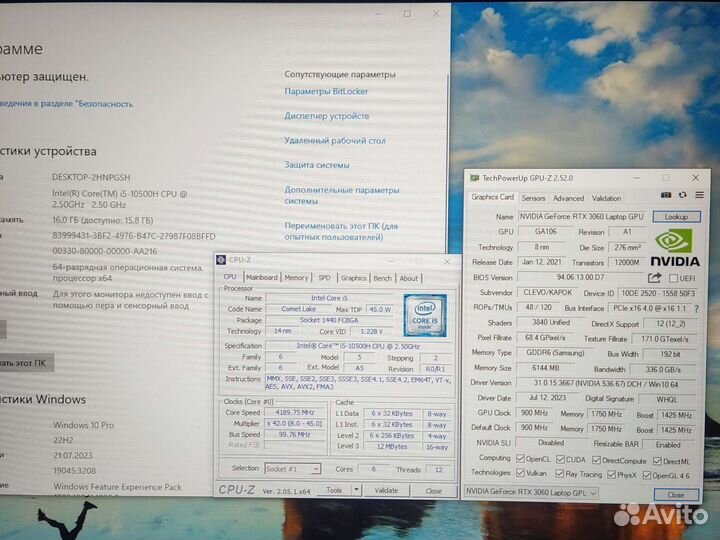Open the Переименовать этот ПК link
Screen dimensions: 720x540
pos(341,231)
